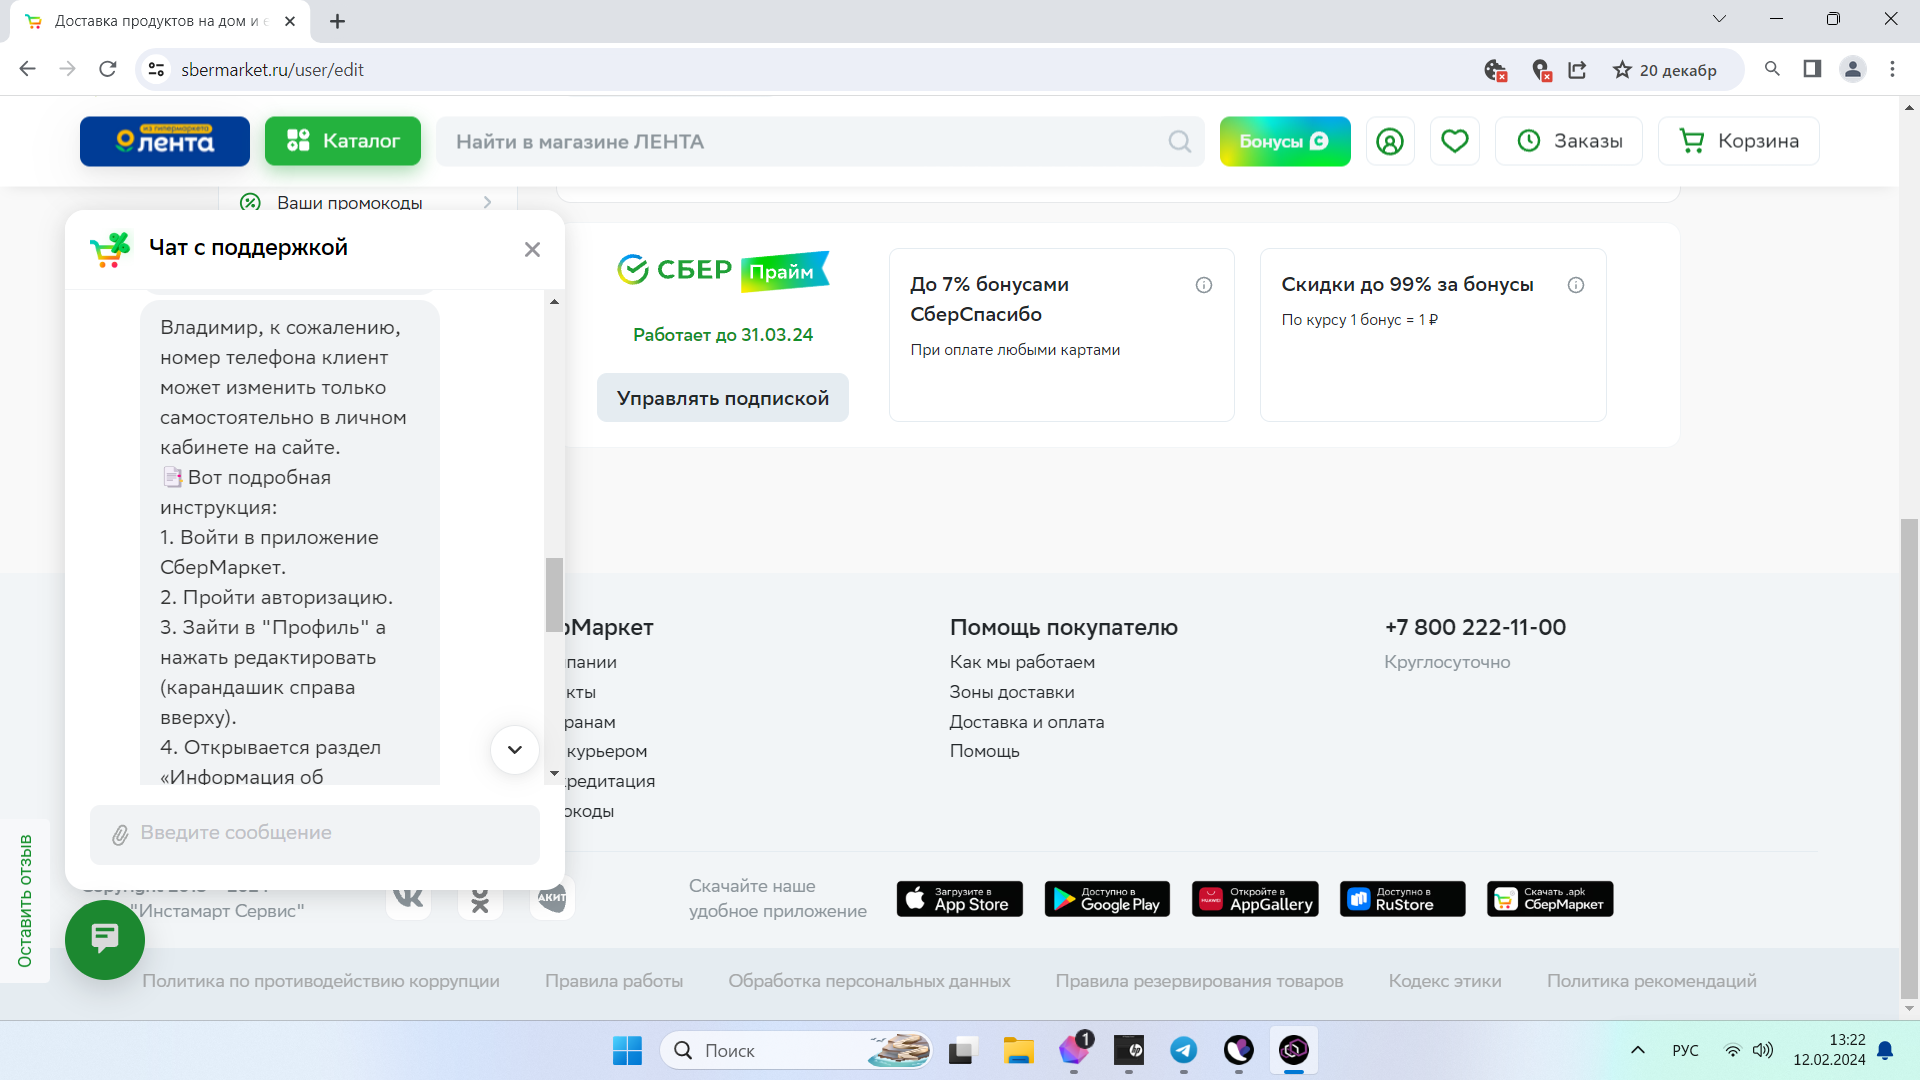Show hidden system tray icons
1920x1080 pixels.
1638,1050
